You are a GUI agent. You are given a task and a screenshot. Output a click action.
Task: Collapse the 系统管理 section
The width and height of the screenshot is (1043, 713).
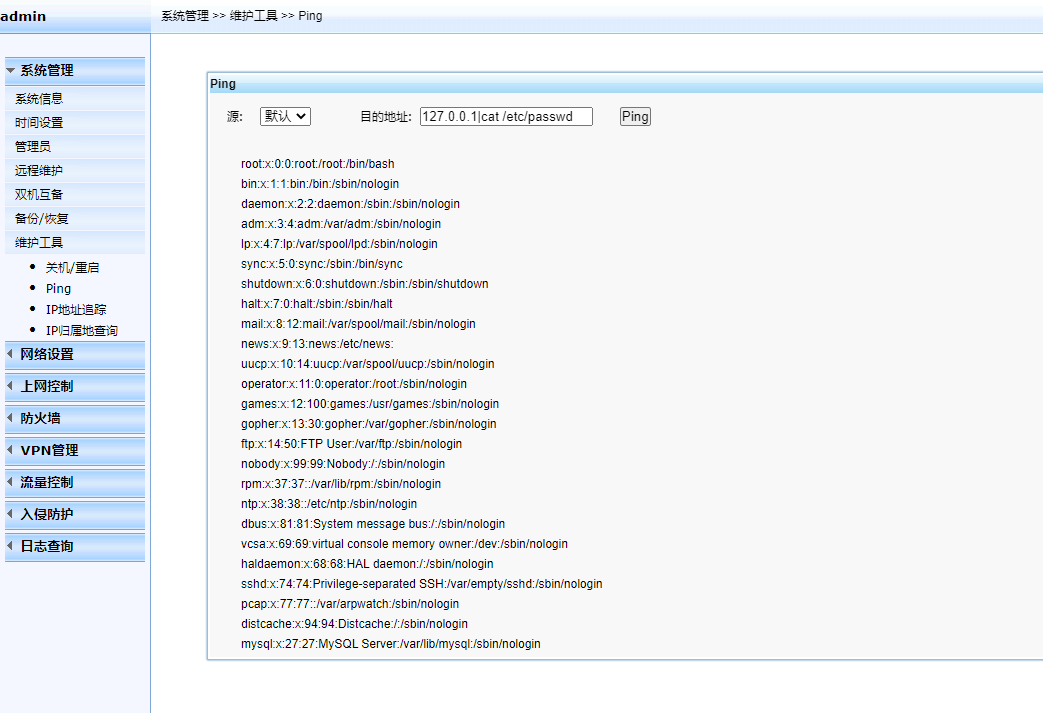click(74, 71)
